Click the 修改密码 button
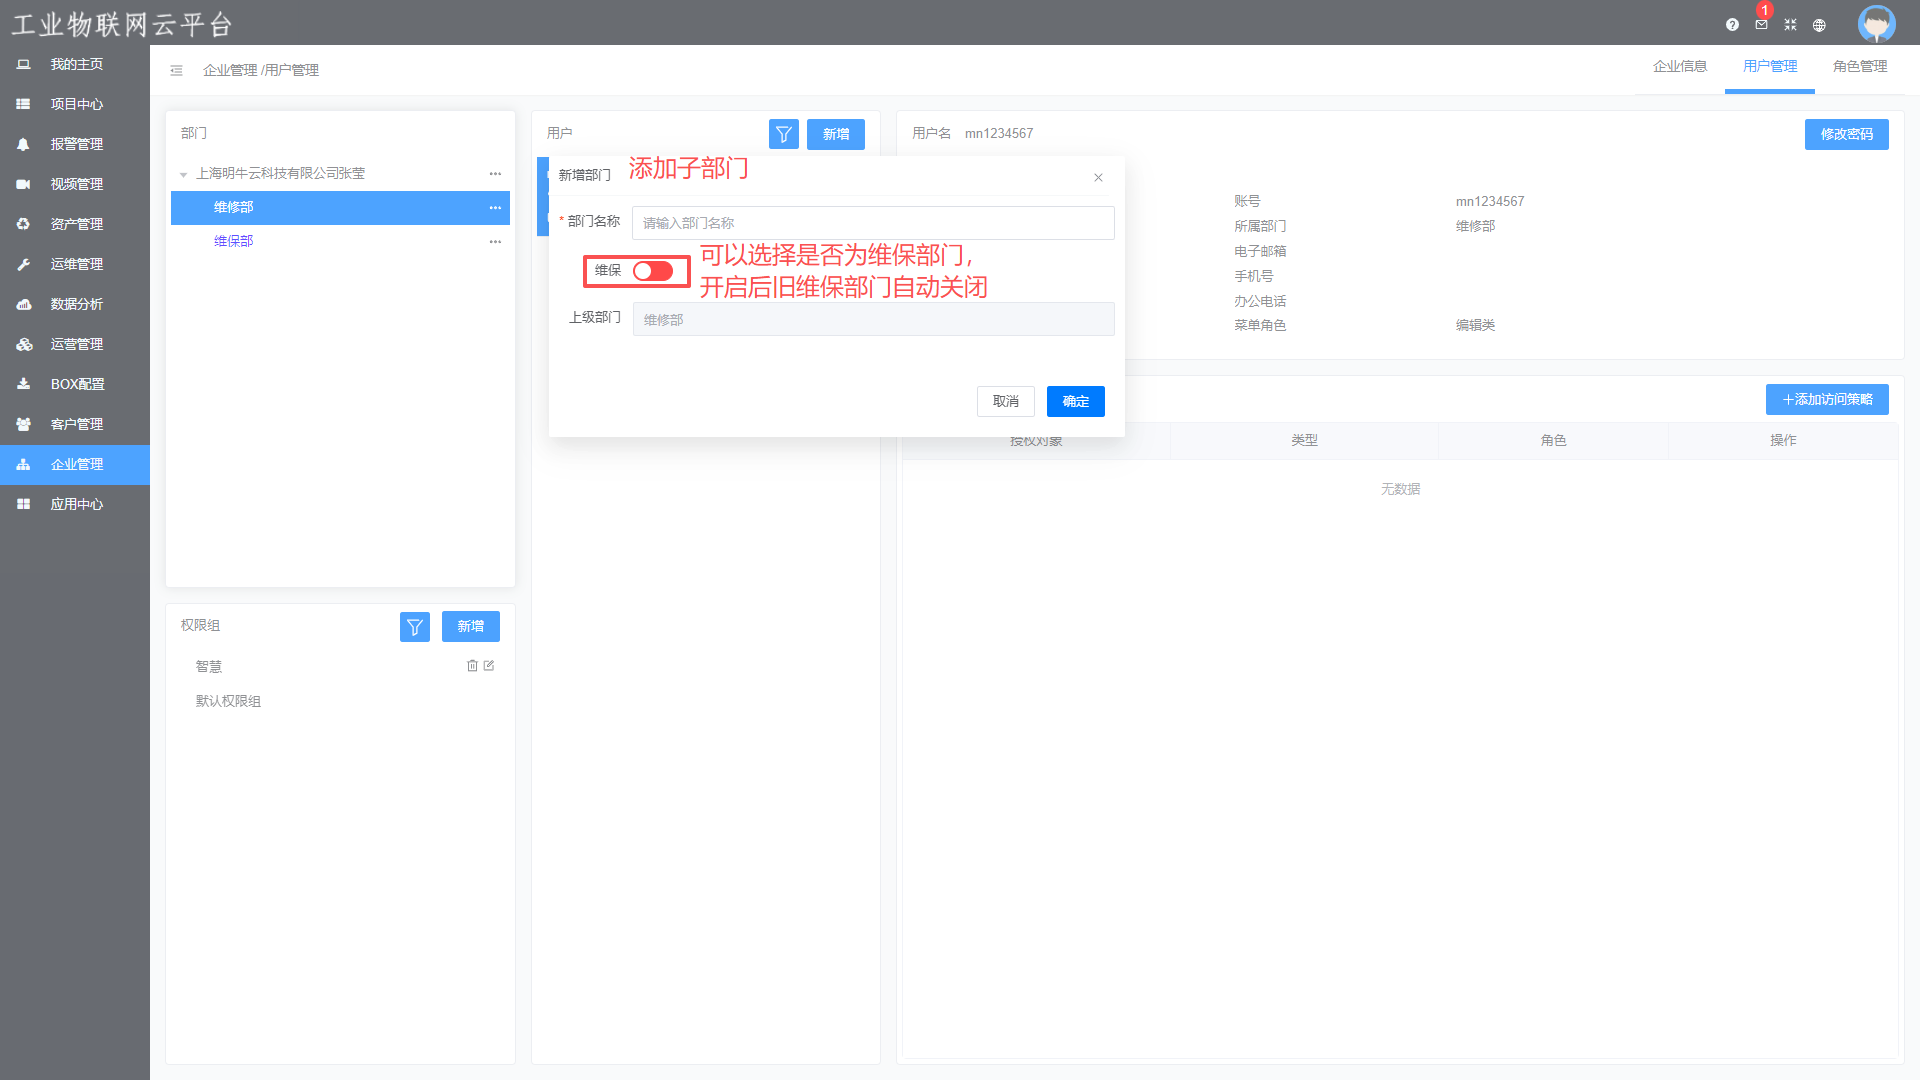This screenshot has width=1920, height=1080. pos(1846,134)
